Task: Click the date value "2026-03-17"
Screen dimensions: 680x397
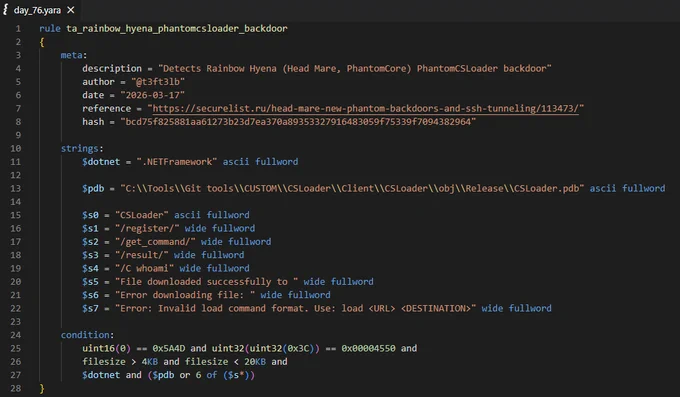Action: [x=153, y=95]
